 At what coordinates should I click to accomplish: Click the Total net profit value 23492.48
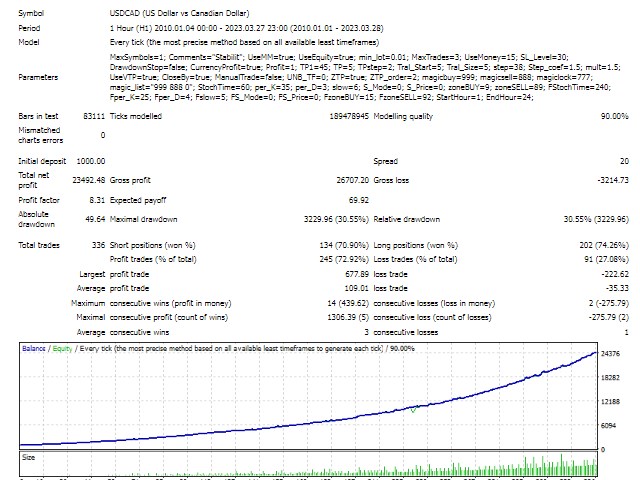pyautogui.click(x=89, y=180)
